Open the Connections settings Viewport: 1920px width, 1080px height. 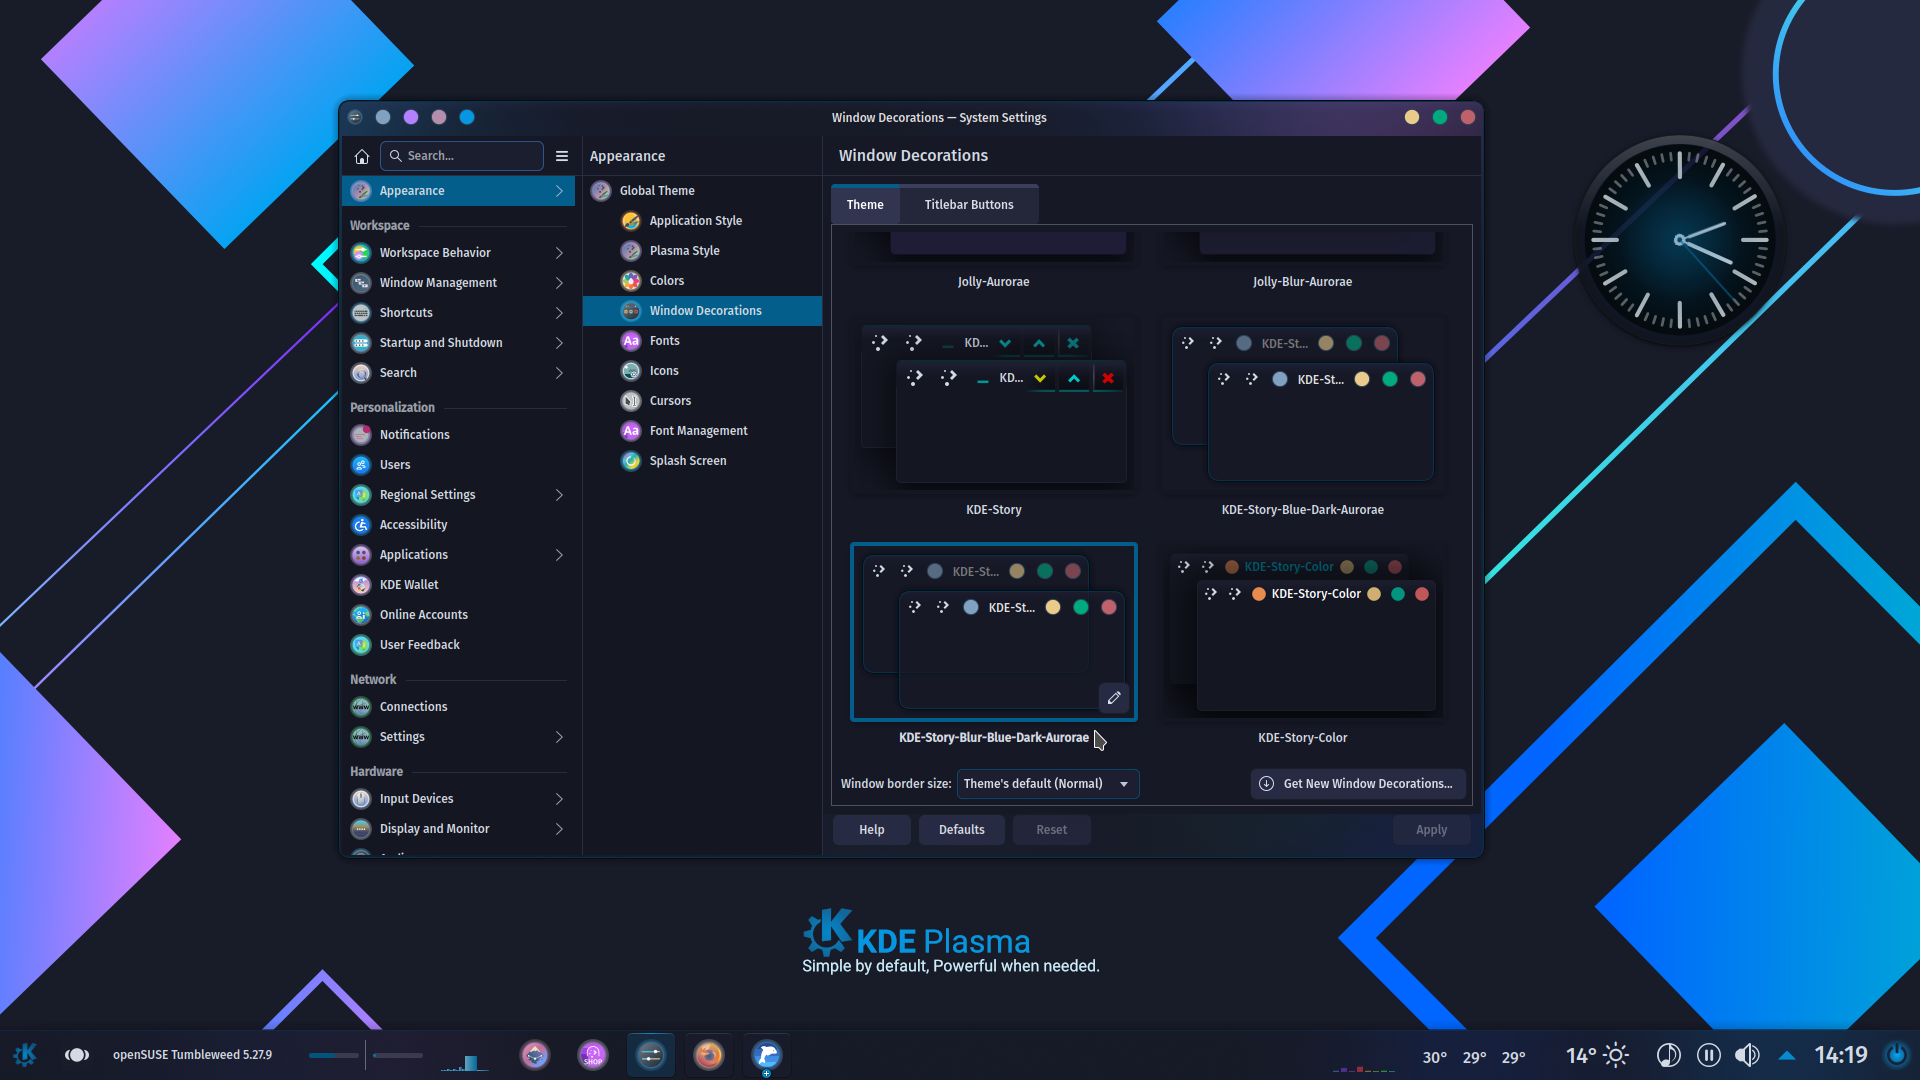tap(458, 707)
